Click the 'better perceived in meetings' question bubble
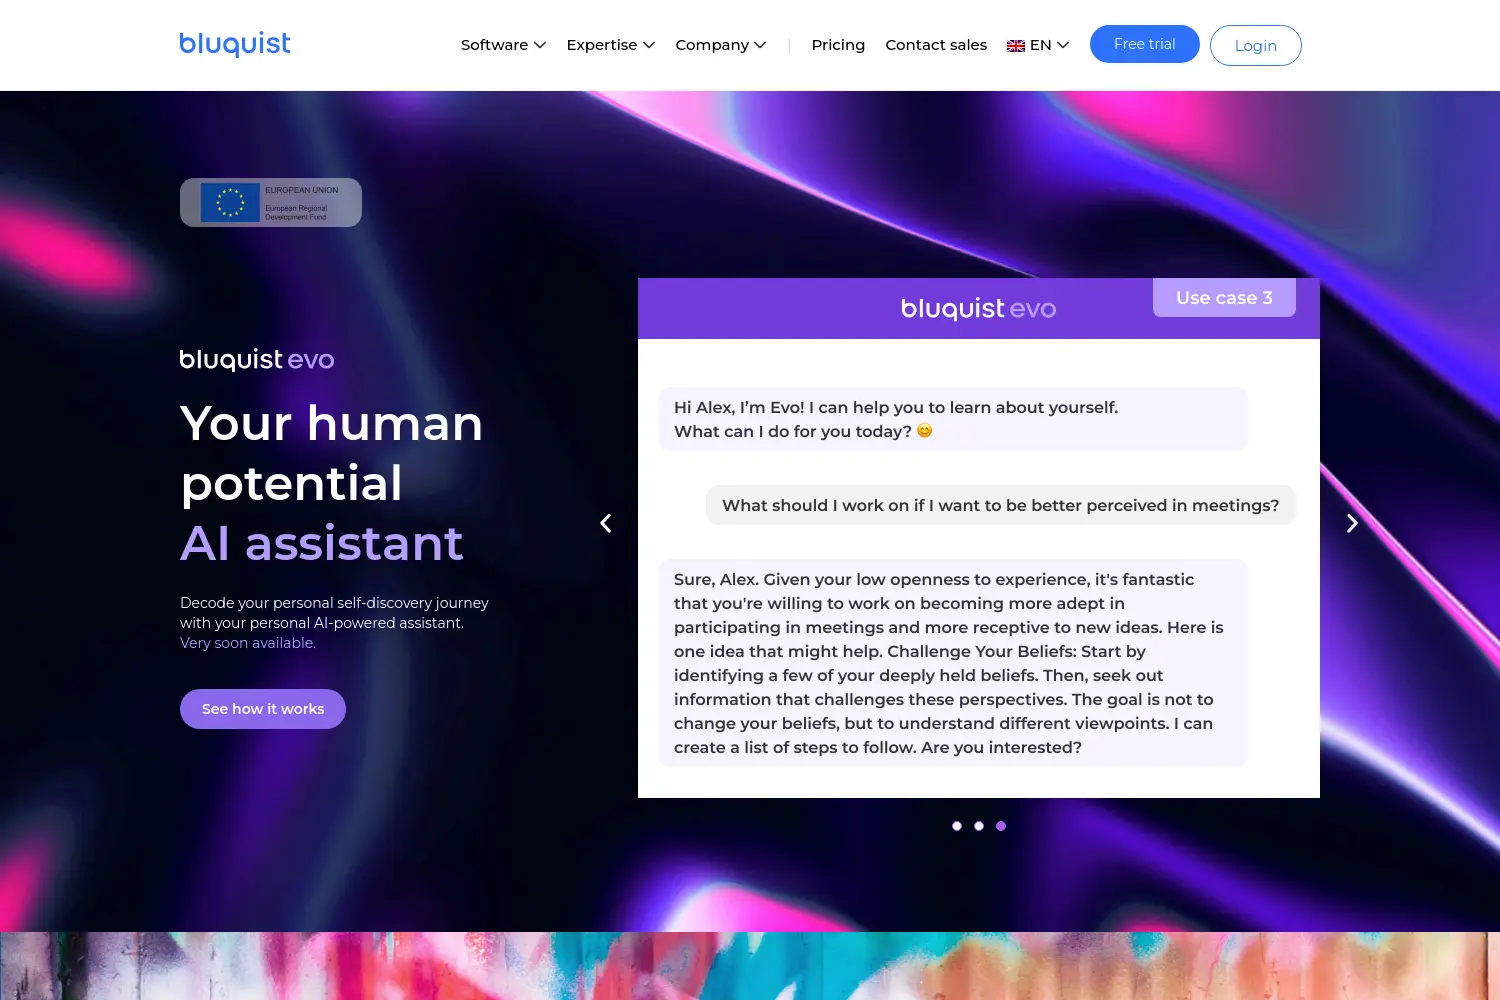 tap(1000, 505)
